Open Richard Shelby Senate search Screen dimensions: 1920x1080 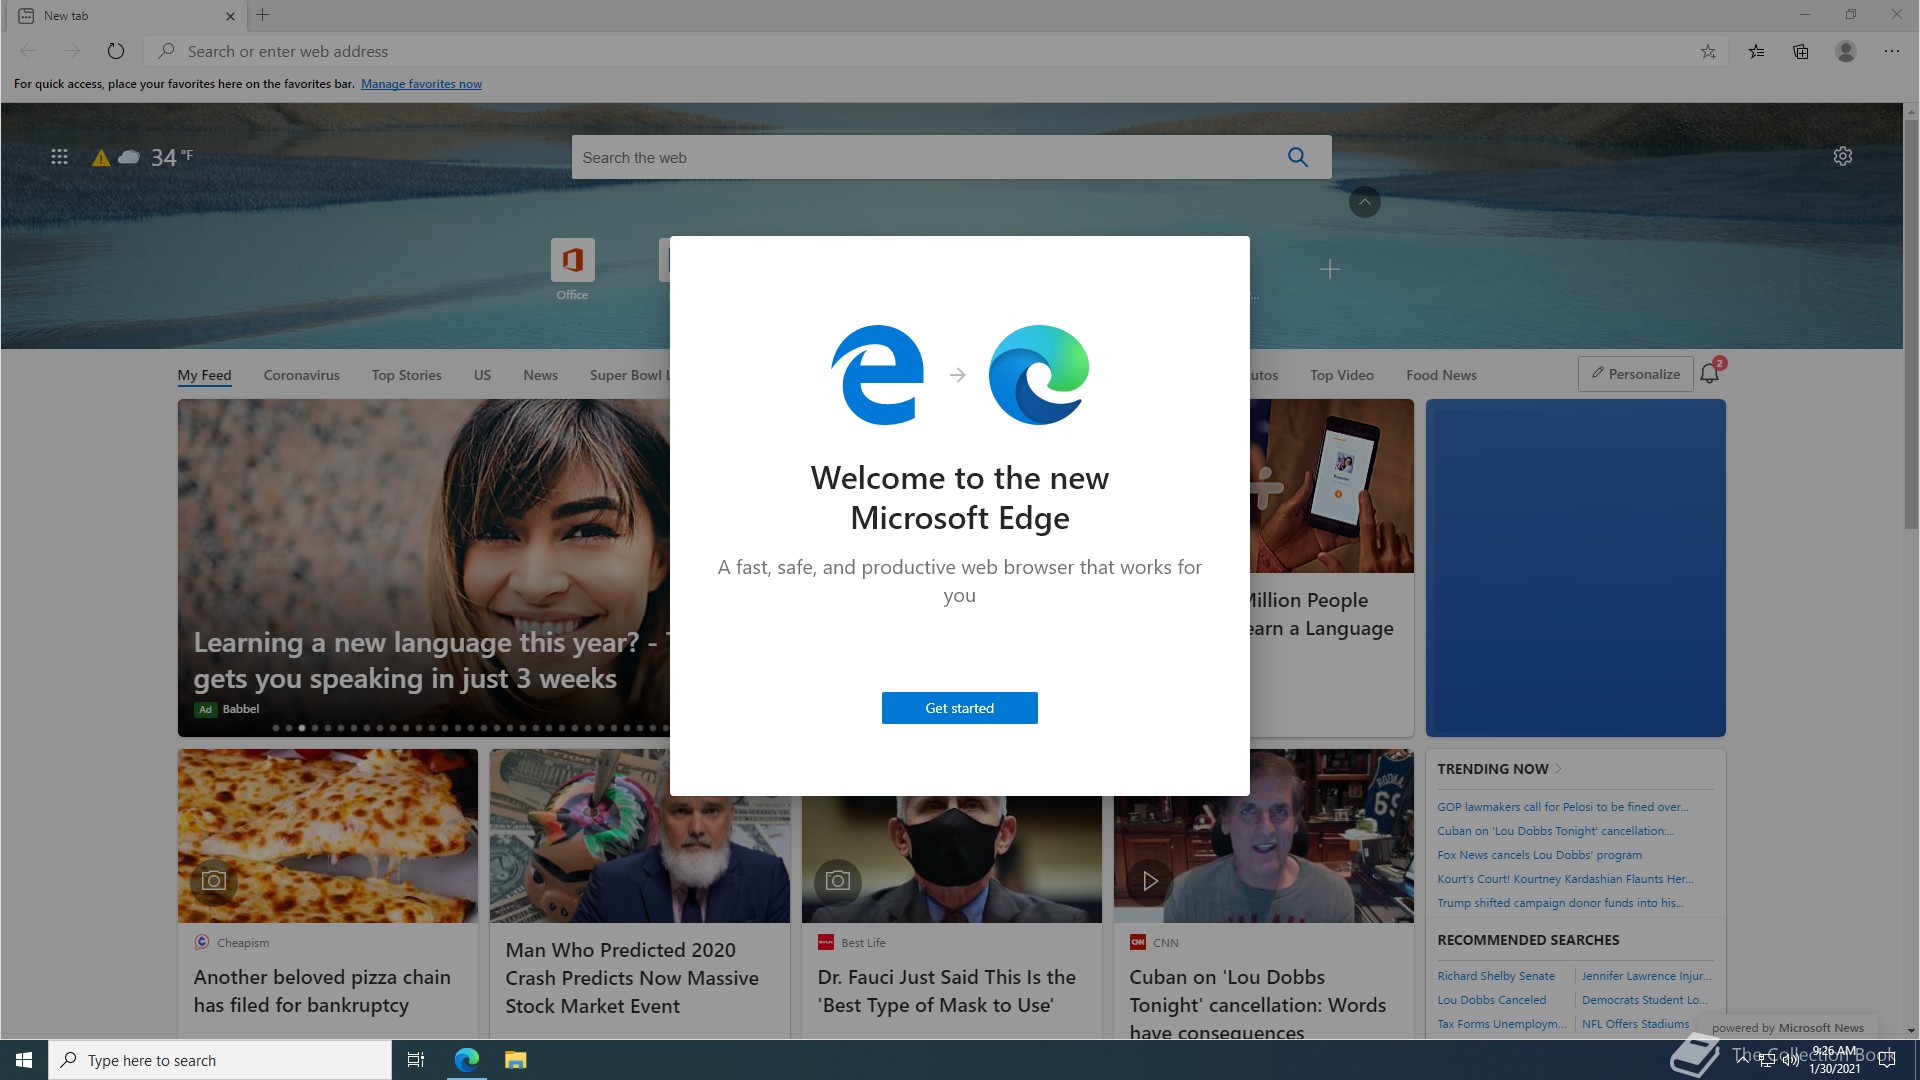coord(1496,976)
